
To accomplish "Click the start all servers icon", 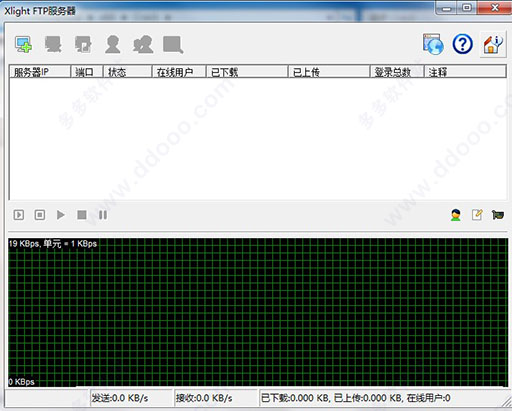I will click(x=19, y=215).
